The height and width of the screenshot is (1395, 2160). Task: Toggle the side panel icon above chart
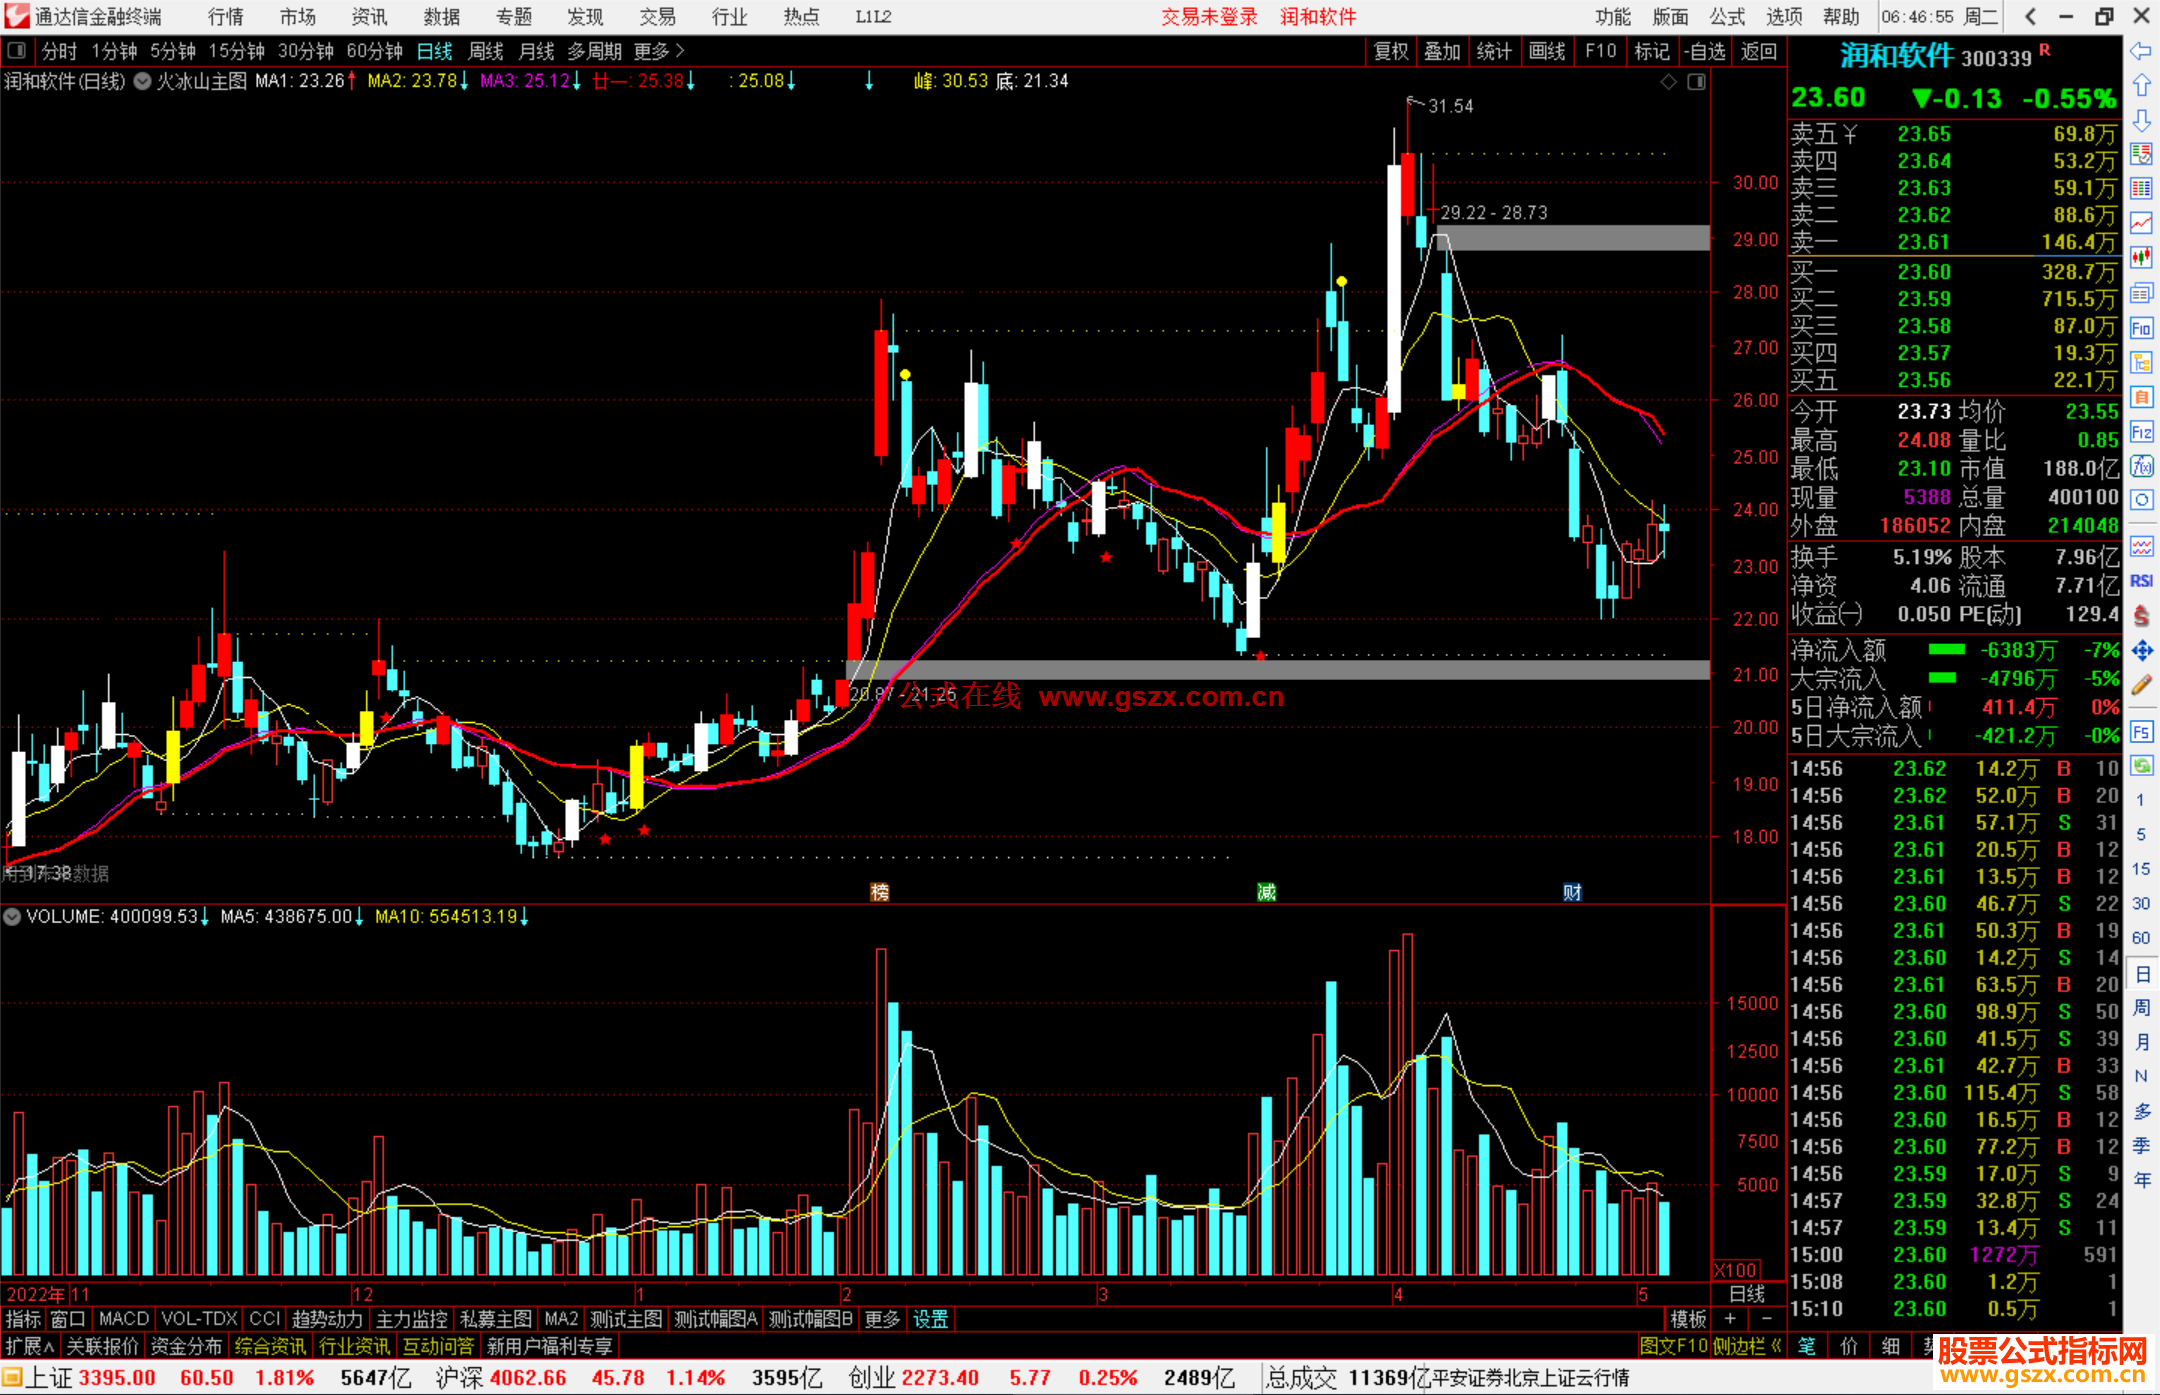pyautogui.click(x=1696, y=82)
